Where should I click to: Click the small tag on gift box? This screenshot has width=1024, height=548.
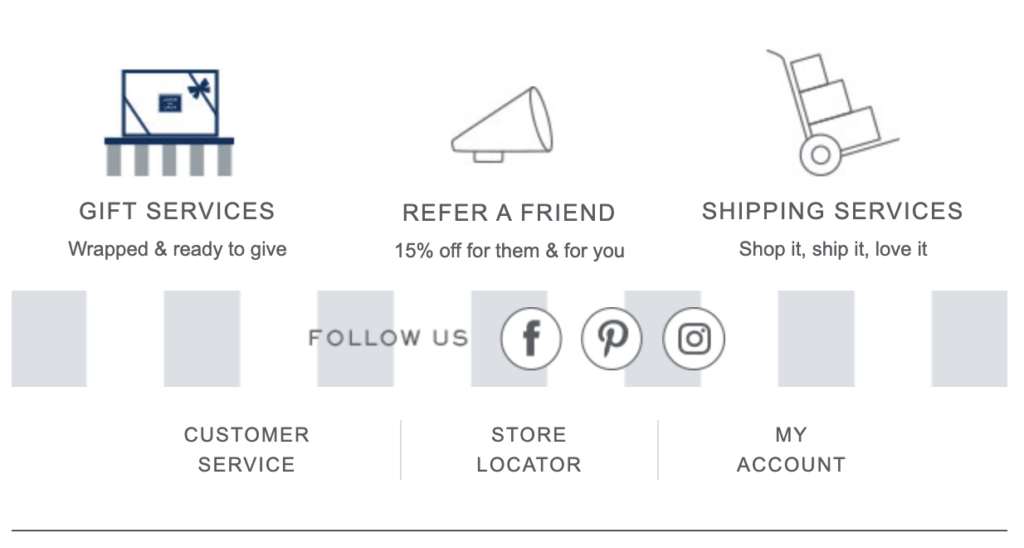coord(169,102)
